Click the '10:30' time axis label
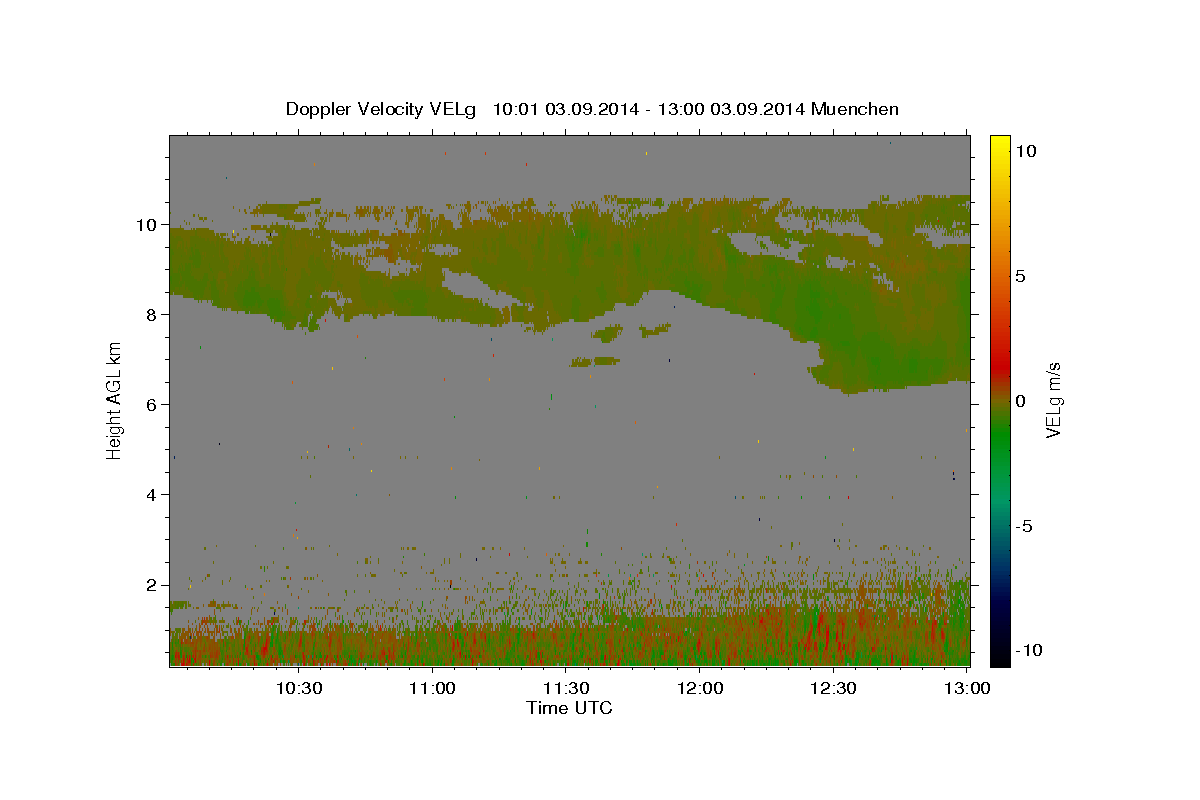The image size is (1200, 800). pos(299,688)
